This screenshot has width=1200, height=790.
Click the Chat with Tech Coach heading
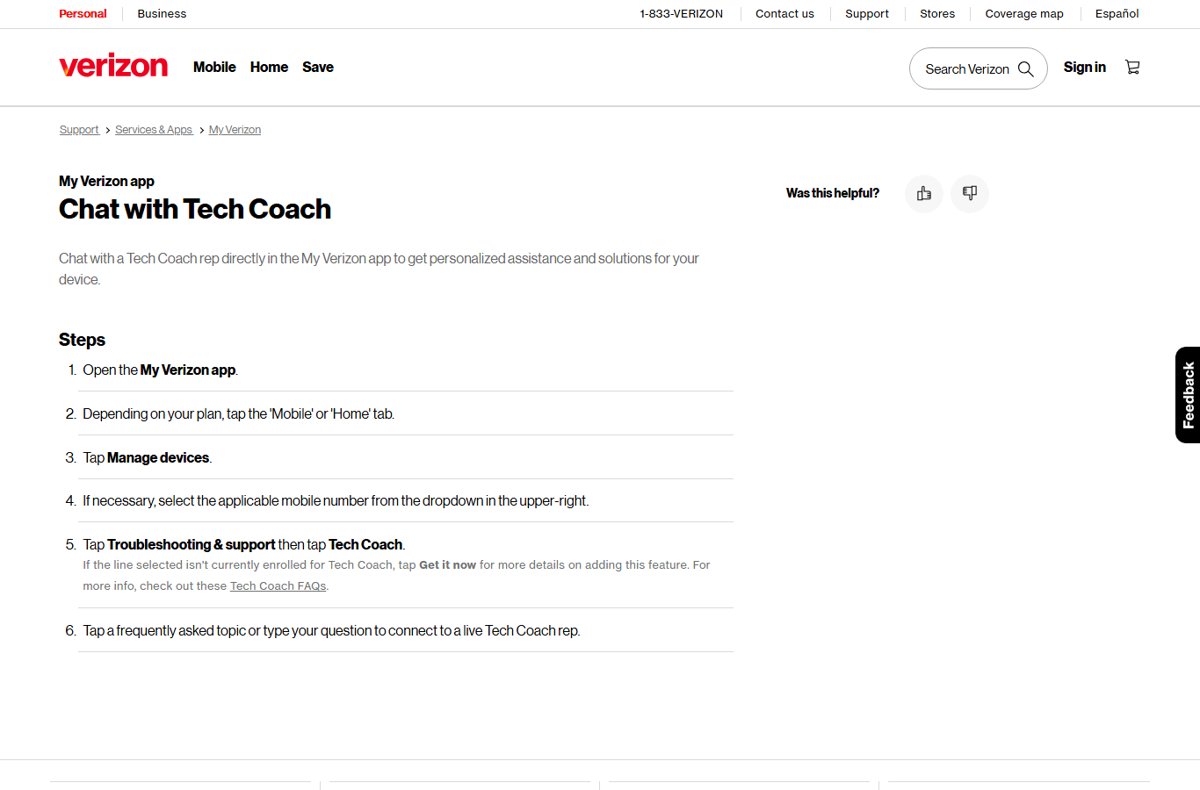point(195,209)
